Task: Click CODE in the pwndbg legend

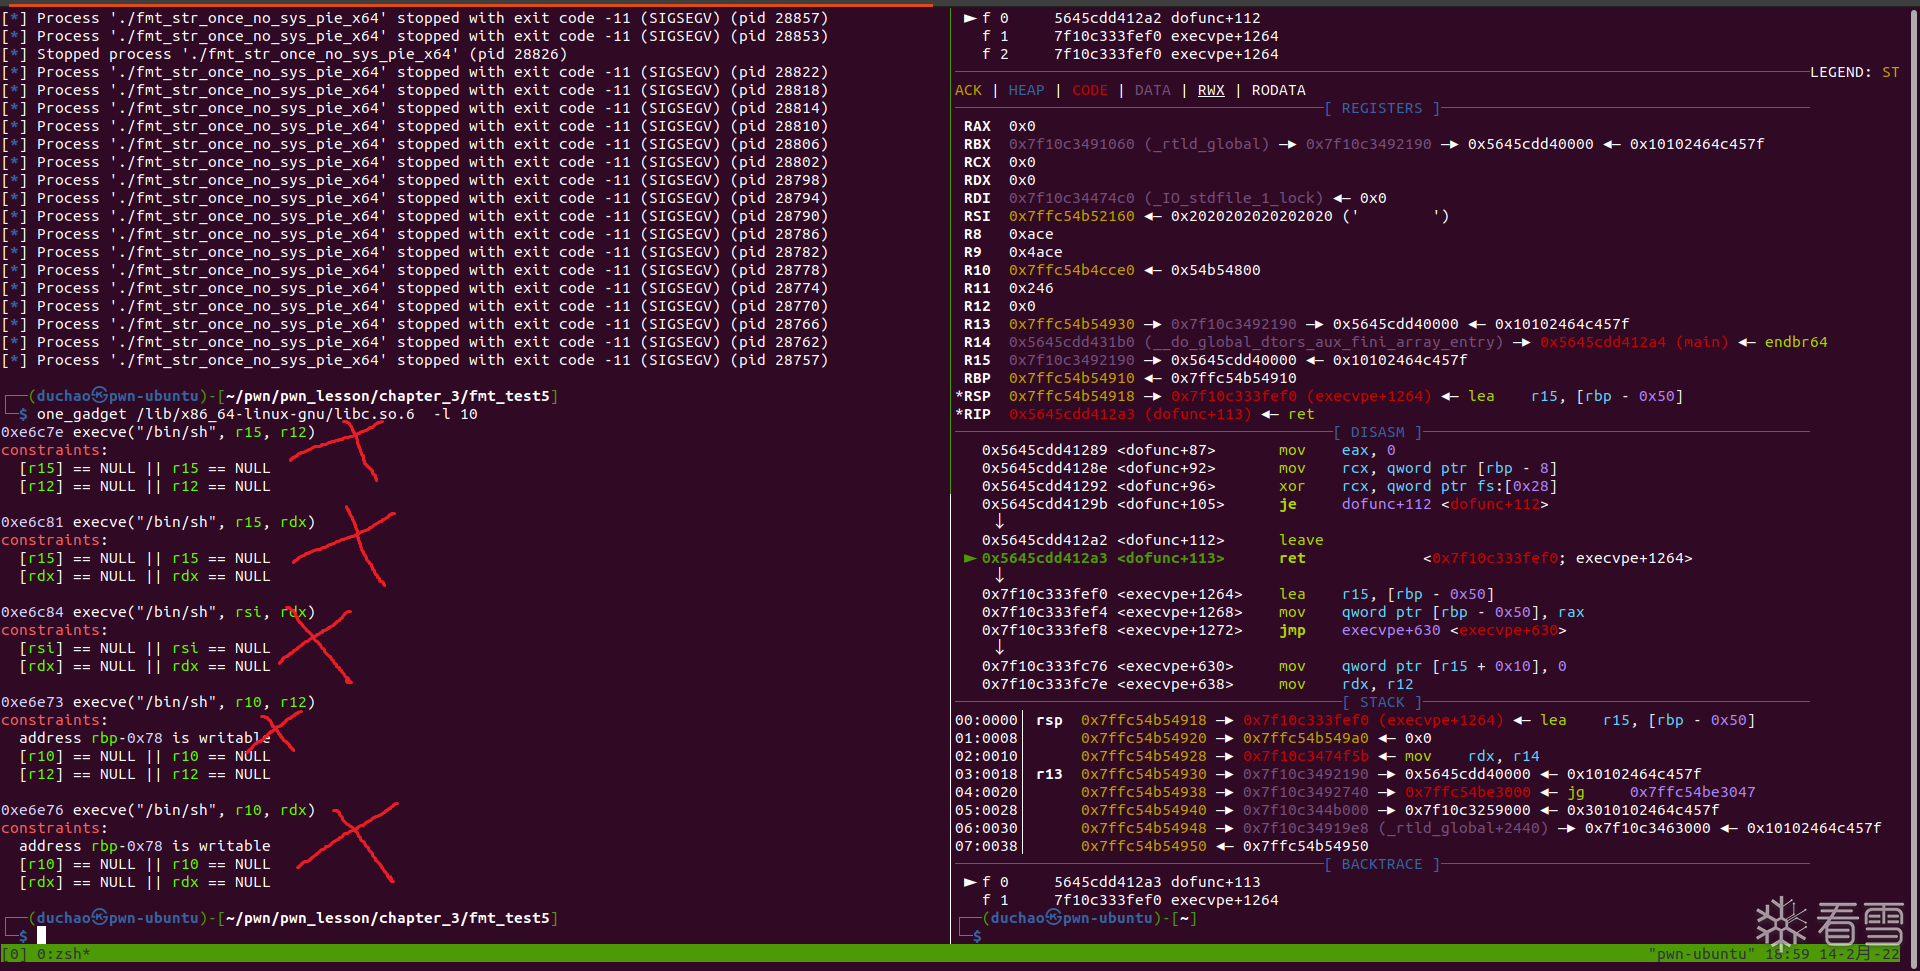Action: point(1090,90)
